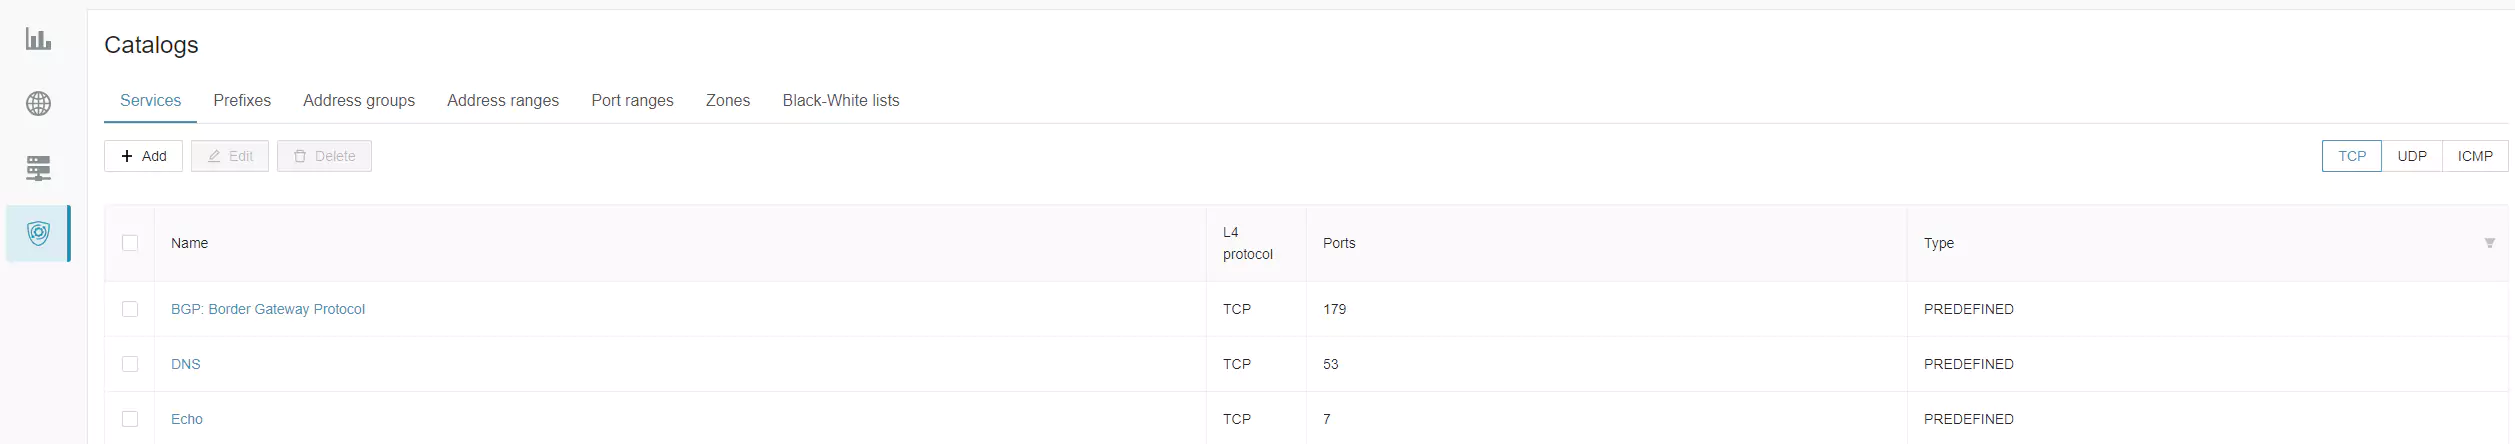Screen dimensions: 2515x444
Task: Toggle the select-all checkbox in header
Action: 130,243
